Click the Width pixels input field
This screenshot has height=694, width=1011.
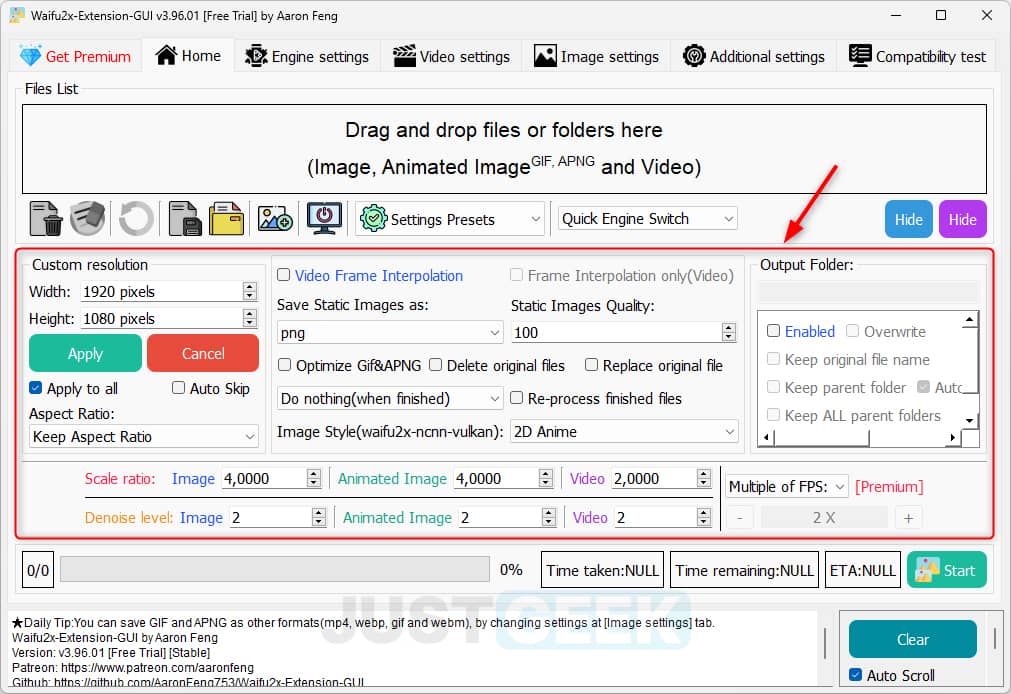[x=170, y=292]
